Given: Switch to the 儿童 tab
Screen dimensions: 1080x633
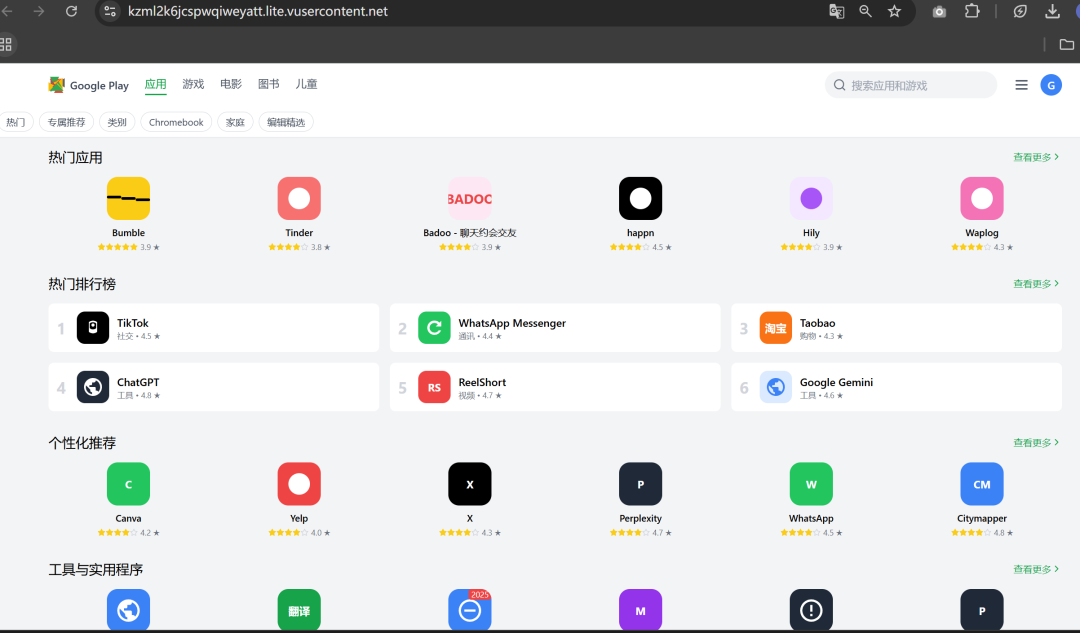Looking at the screenshot, I should click(307, 84).
